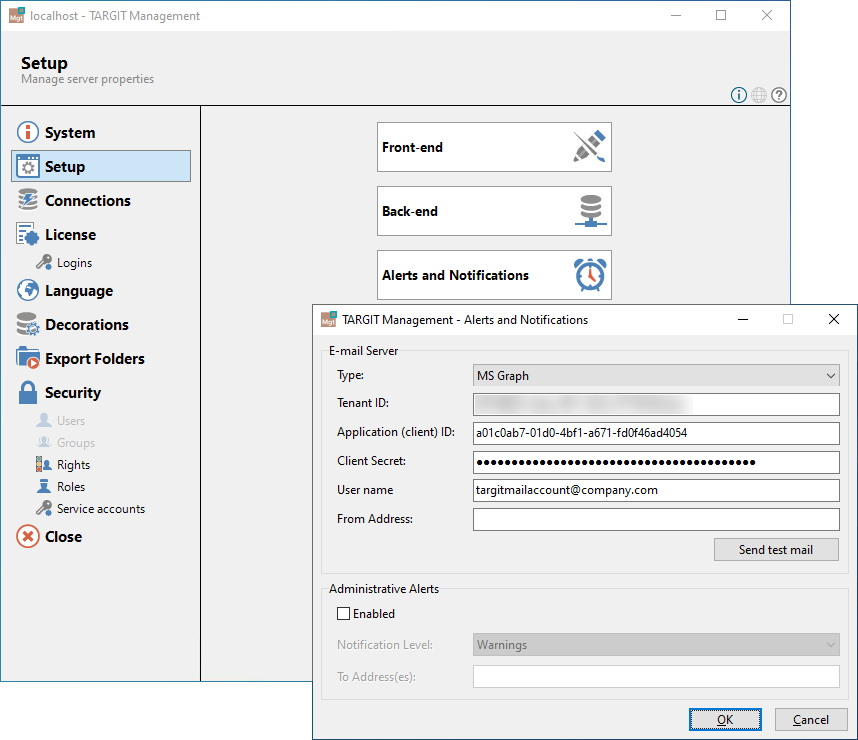Open Decorations in the sidebar
858x740 pixels.
point(87,325)
